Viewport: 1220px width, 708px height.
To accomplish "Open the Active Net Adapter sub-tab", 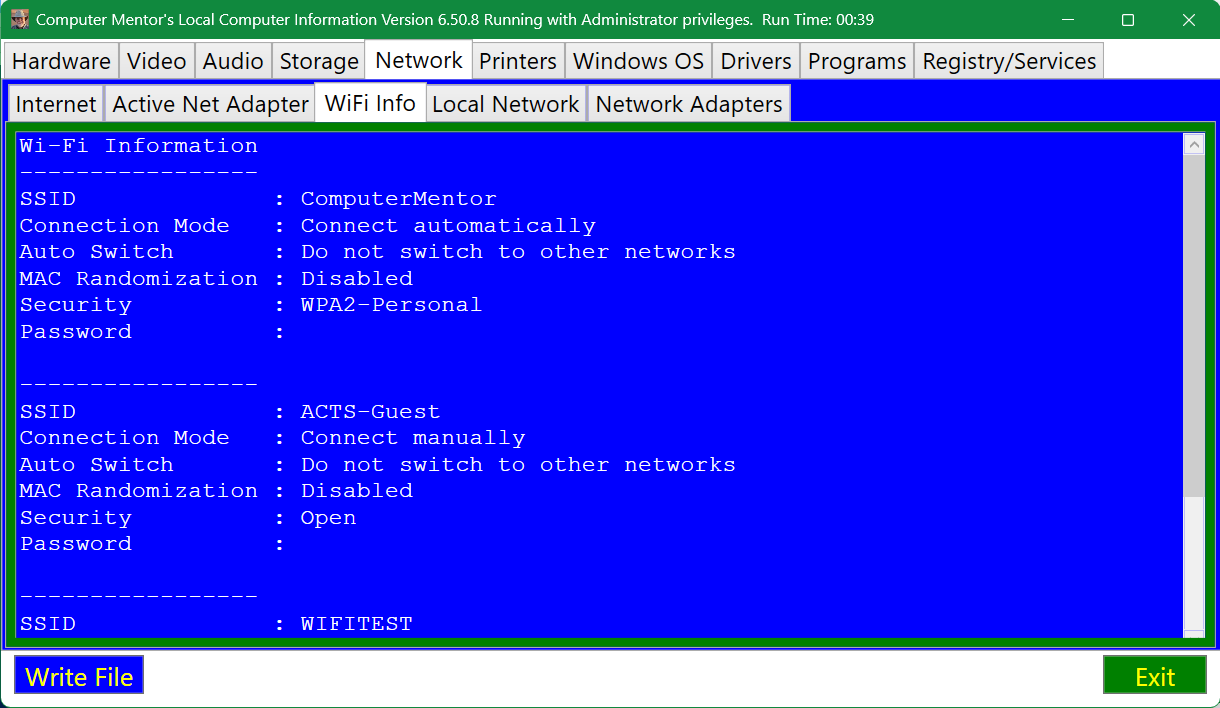I will tap(211, 104).
